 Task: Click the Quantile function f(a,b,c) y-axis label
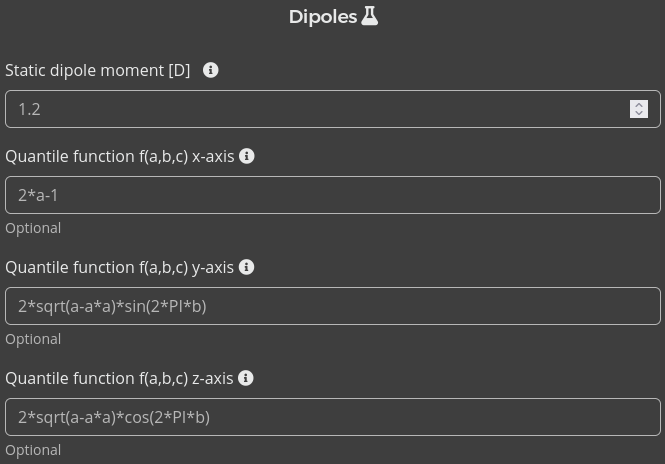point(119,267)
